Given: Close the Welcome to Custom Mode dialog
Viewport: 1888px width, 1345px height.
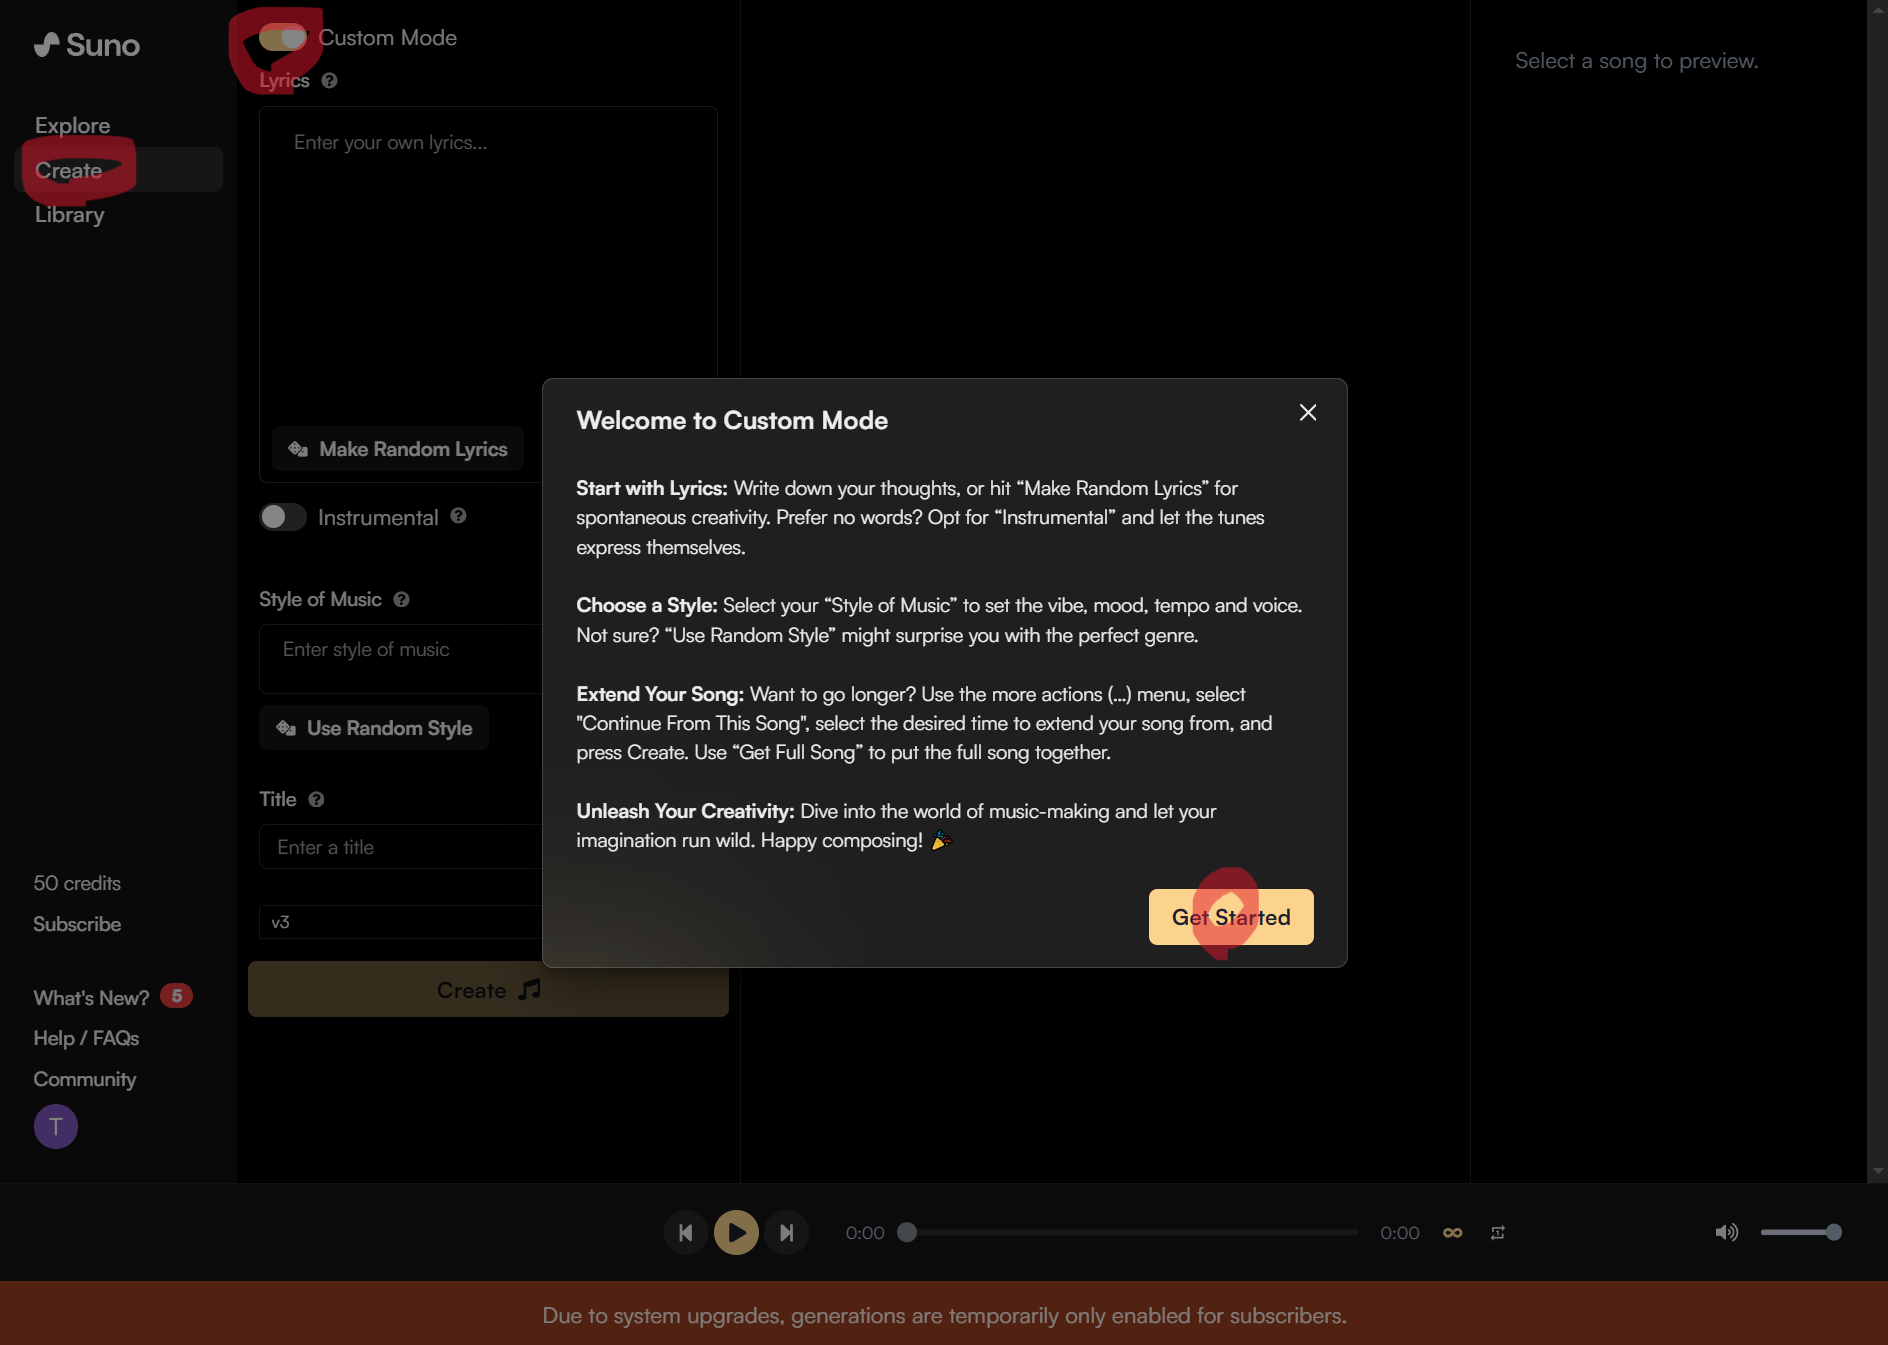Looking at the screenshot, I should point(1308,412).
